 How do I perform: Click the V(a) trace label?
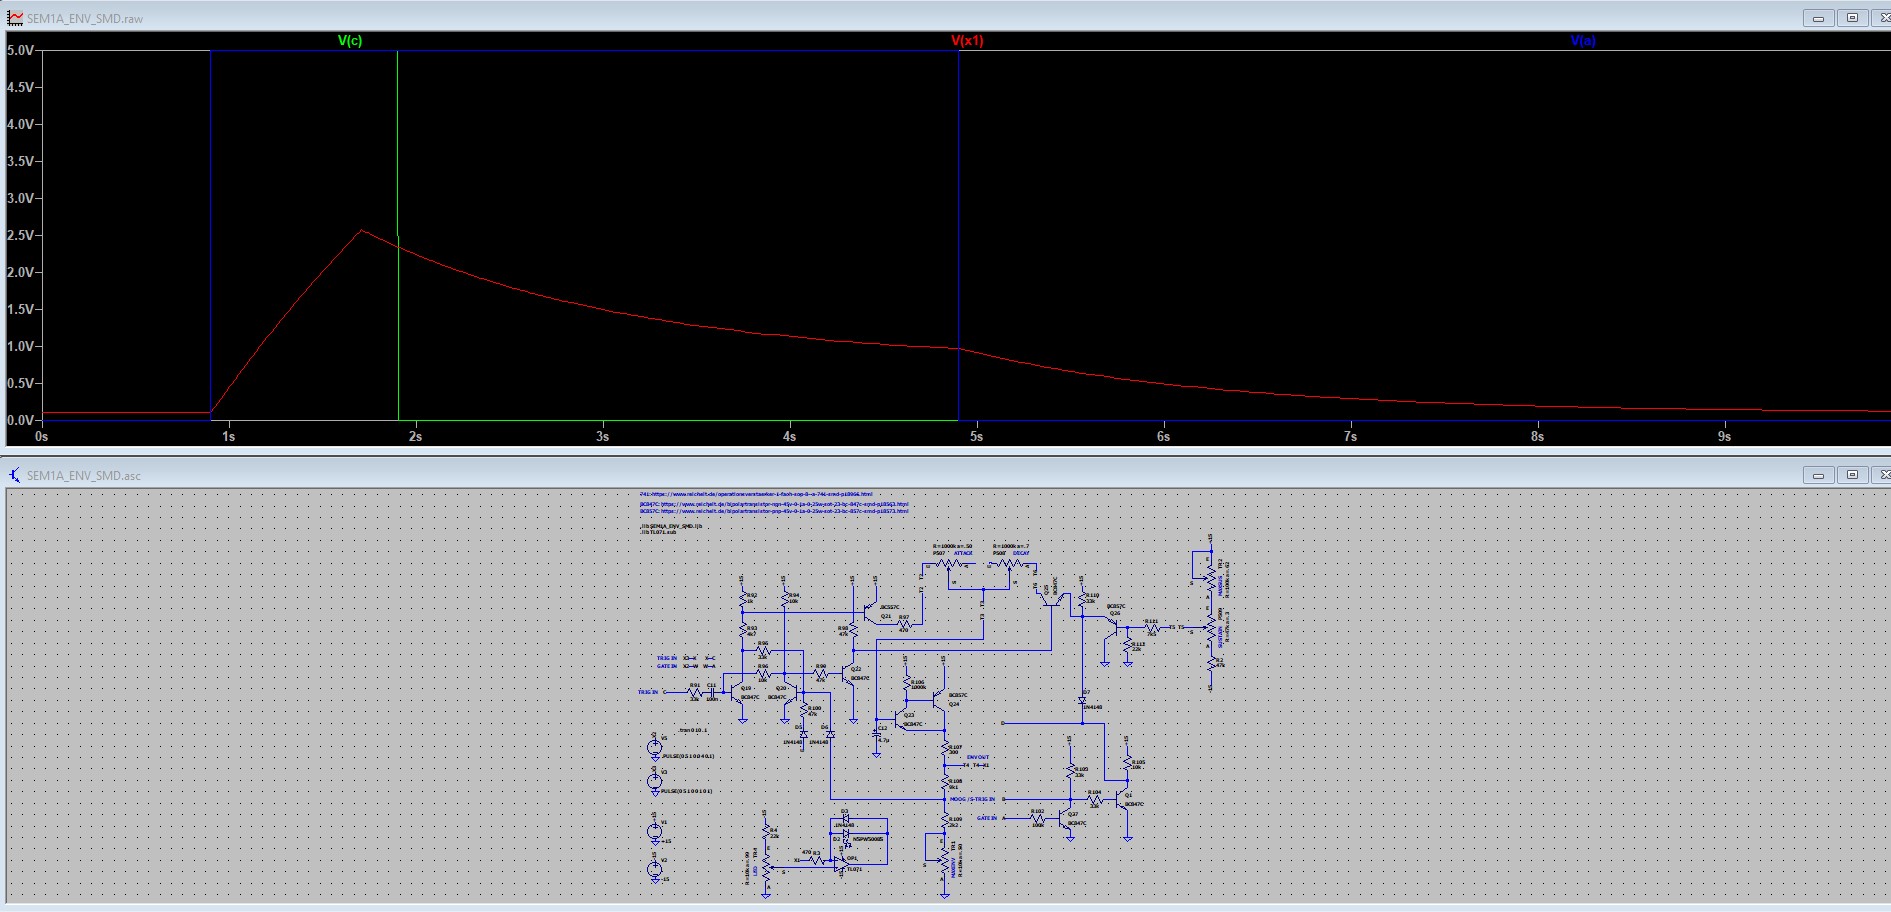tap(1583, 41)
